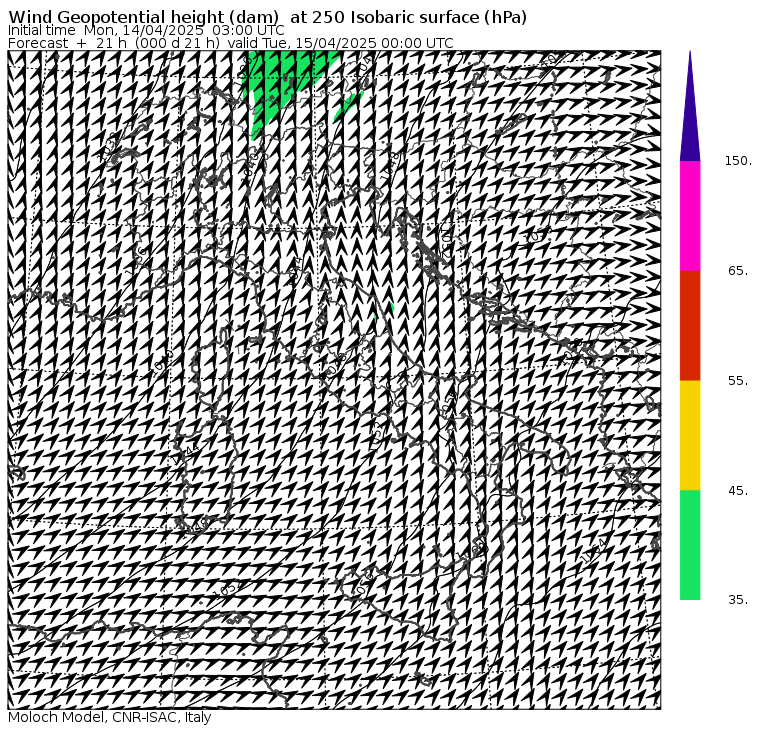This screenshot has height=731, width=760.
Task: Click the 'Moloch Model, CNR-ISAC, Italy' credit
Action: click(110, 717)
